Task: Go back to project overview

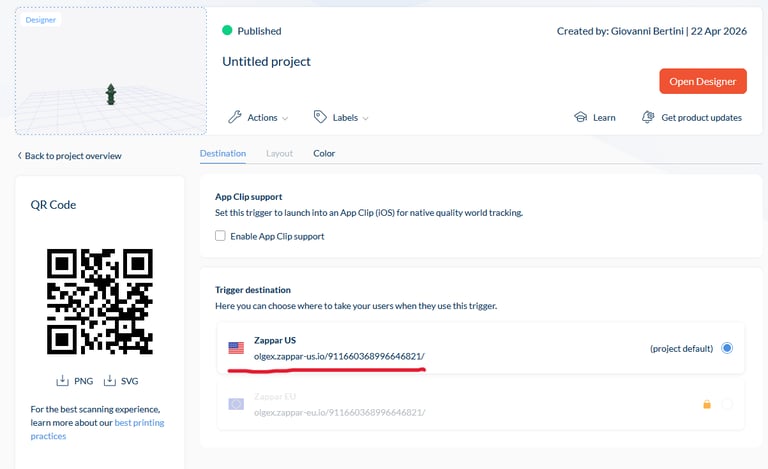Action: (70, 156)
